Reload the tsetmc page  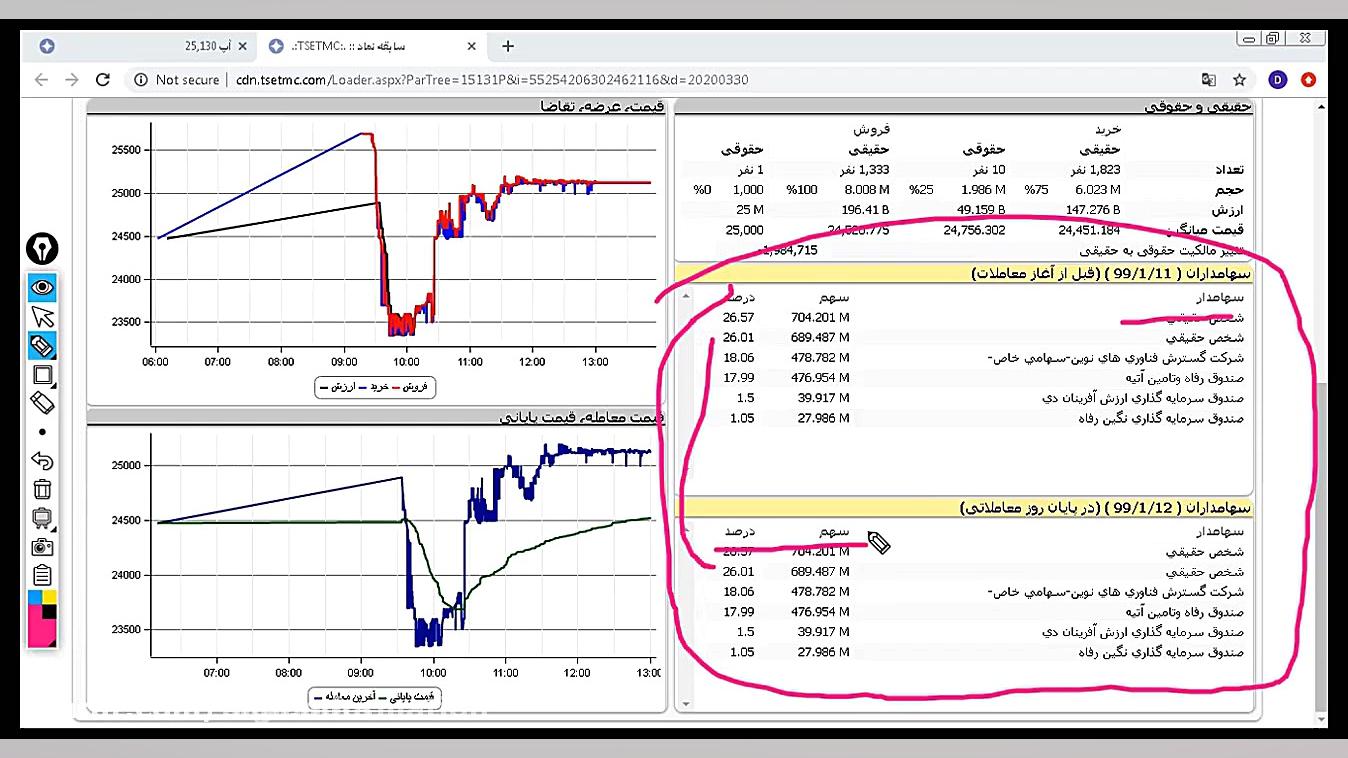102,80
